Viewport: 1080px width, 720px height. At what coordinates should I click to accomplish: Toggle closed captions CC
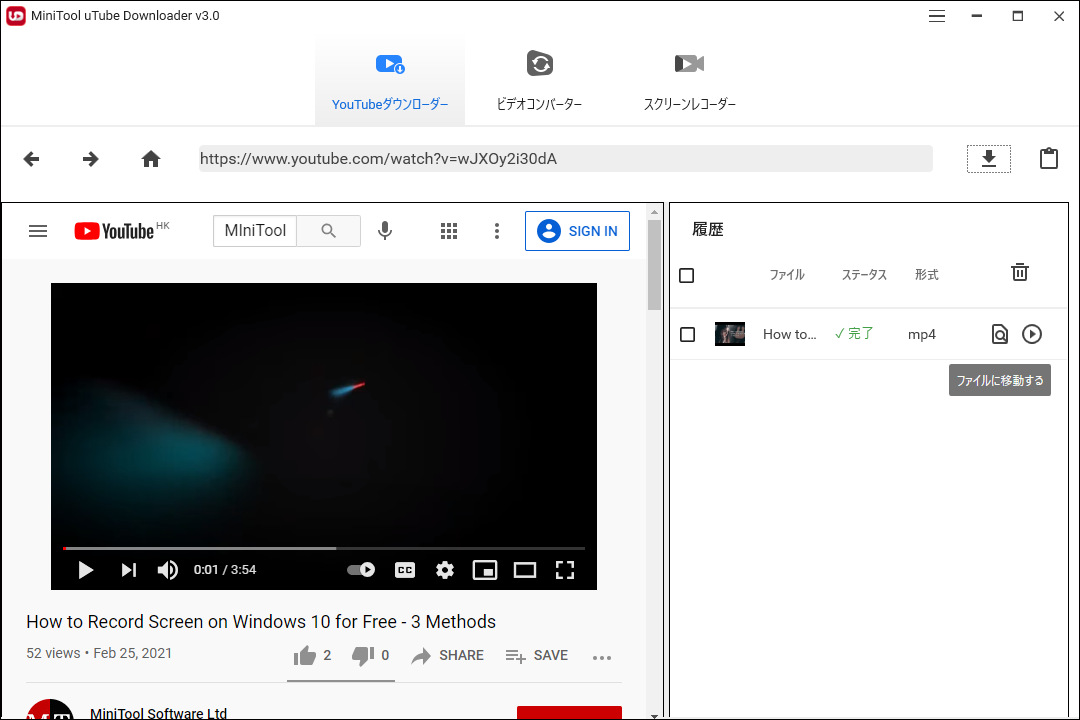pyautogui.click(x=405, y=570)
